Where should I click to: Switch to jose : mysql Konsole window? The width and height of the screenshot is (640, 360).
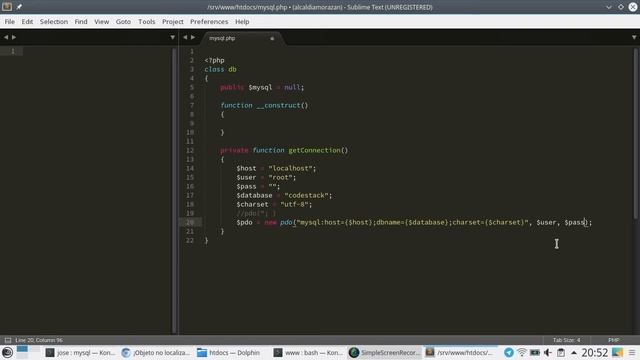pyautogui.click(x=81, y=352)
